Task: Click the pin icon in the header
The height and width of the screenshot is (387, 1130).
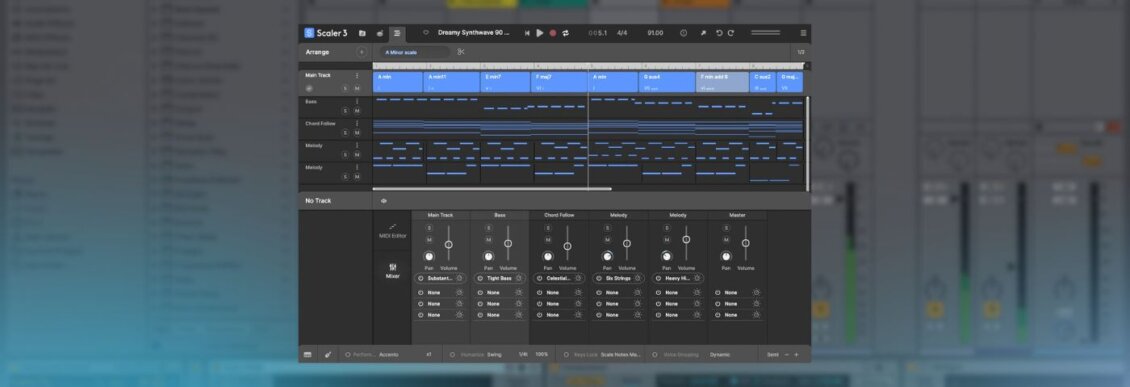Action: pyautogui.click(x=703, y=33)
